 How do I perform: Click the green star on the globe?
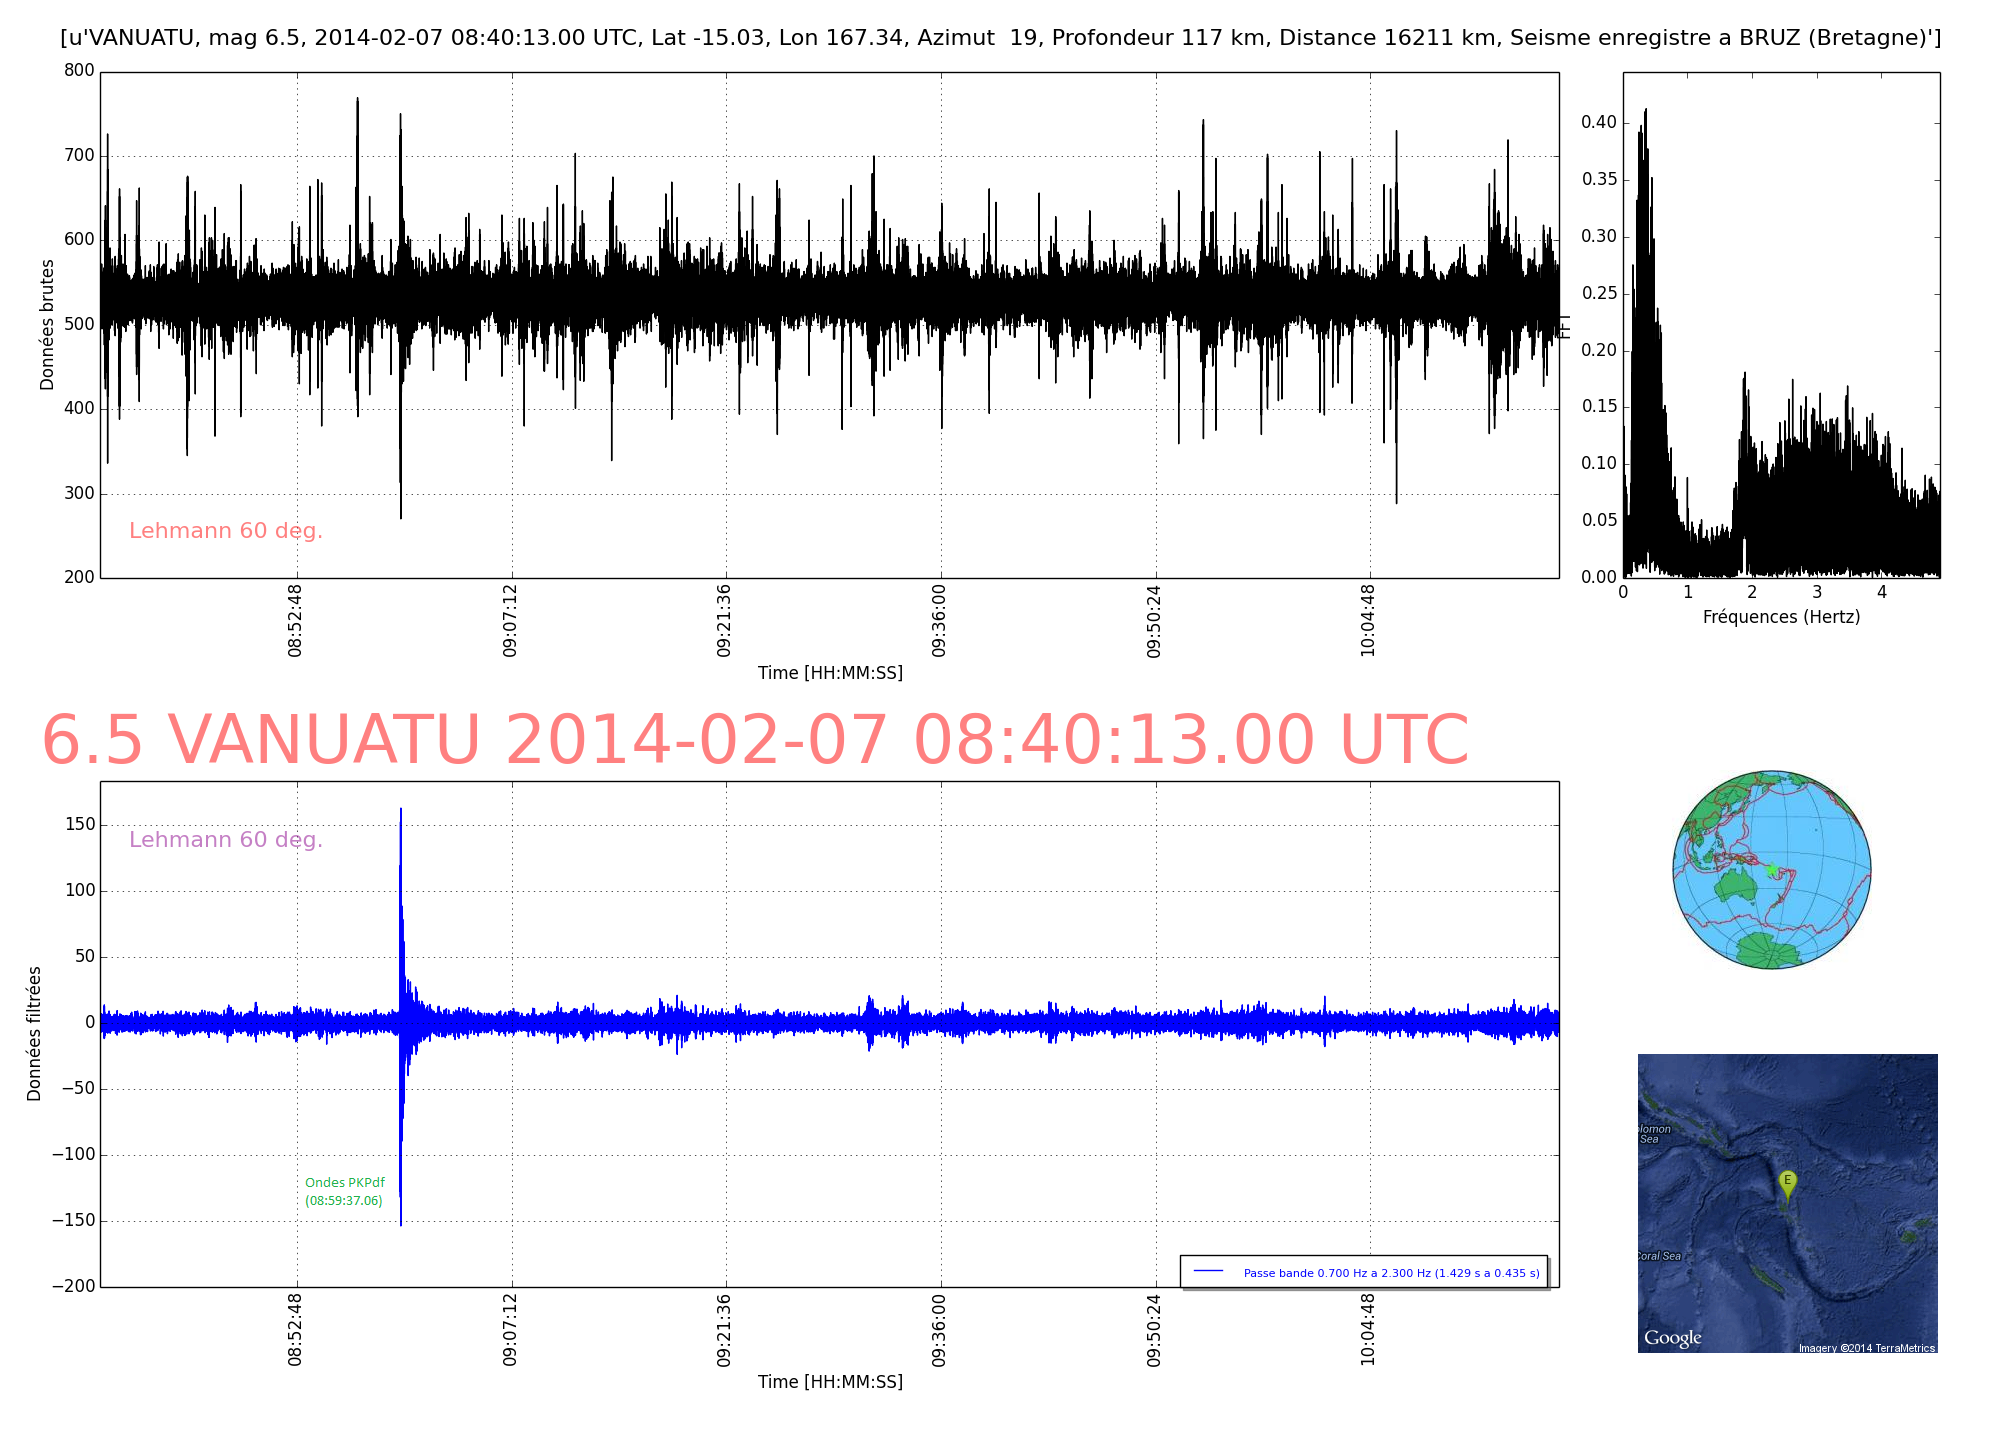tap(1772, 869)
